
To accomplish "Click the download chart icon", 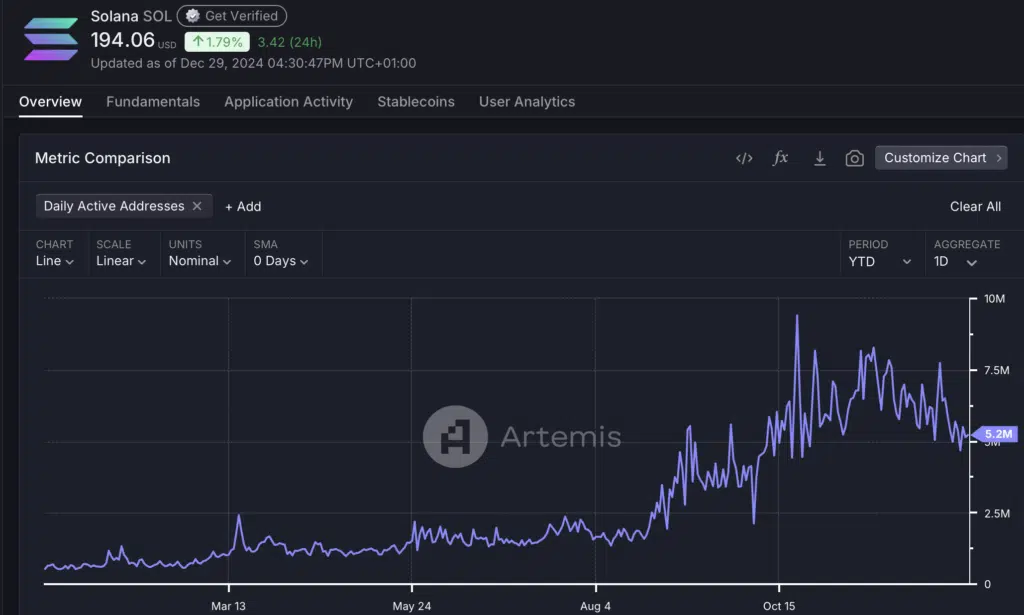I will tap(819, 158).
